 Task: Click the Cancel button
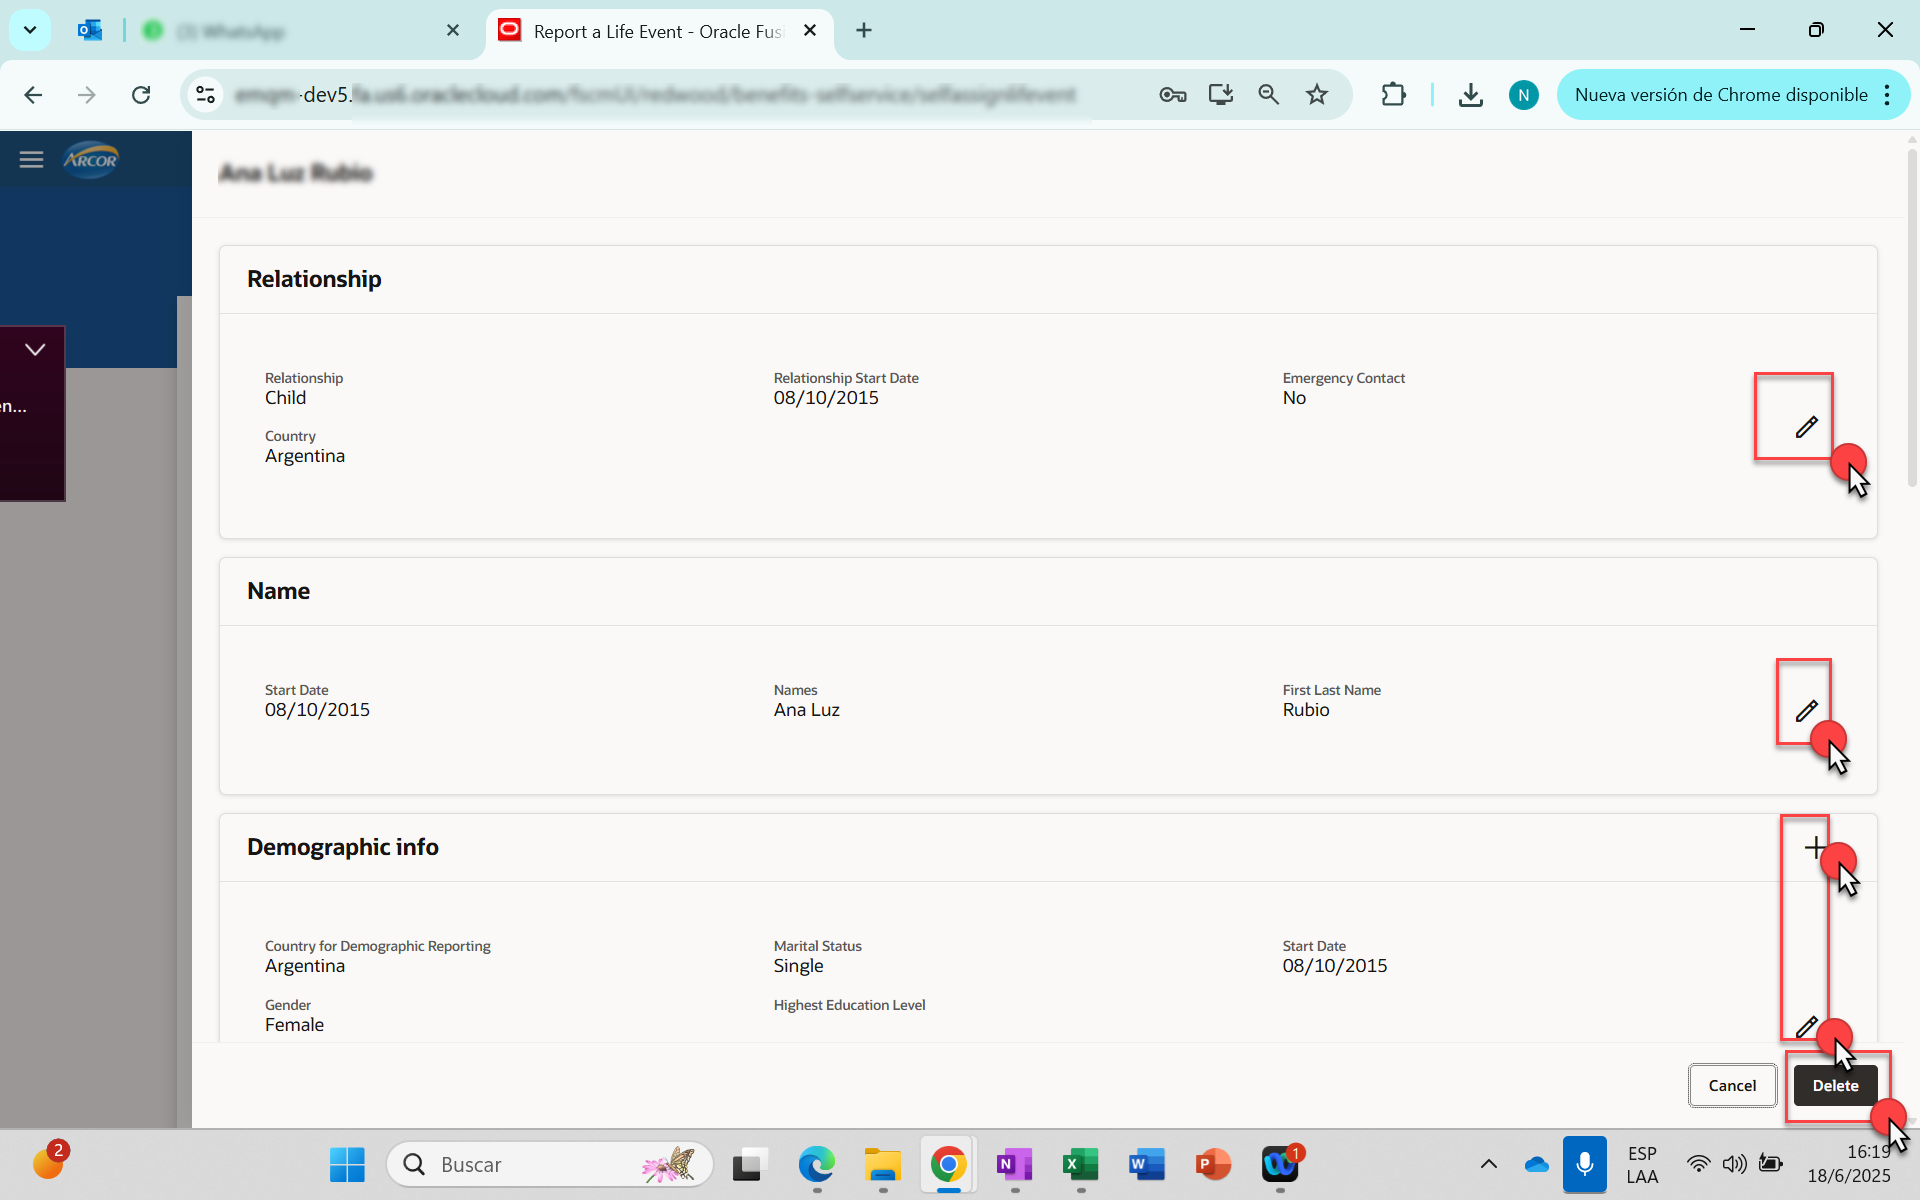(1732, 1086)
